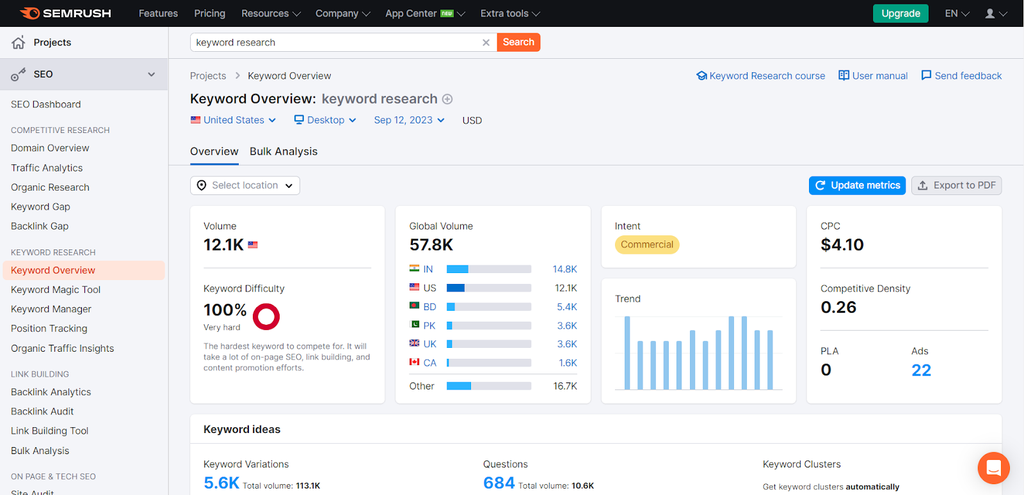Switch to the Bulk Analysis tab
This screenshot has width=1024, height=495.
(x=283, y=151)
